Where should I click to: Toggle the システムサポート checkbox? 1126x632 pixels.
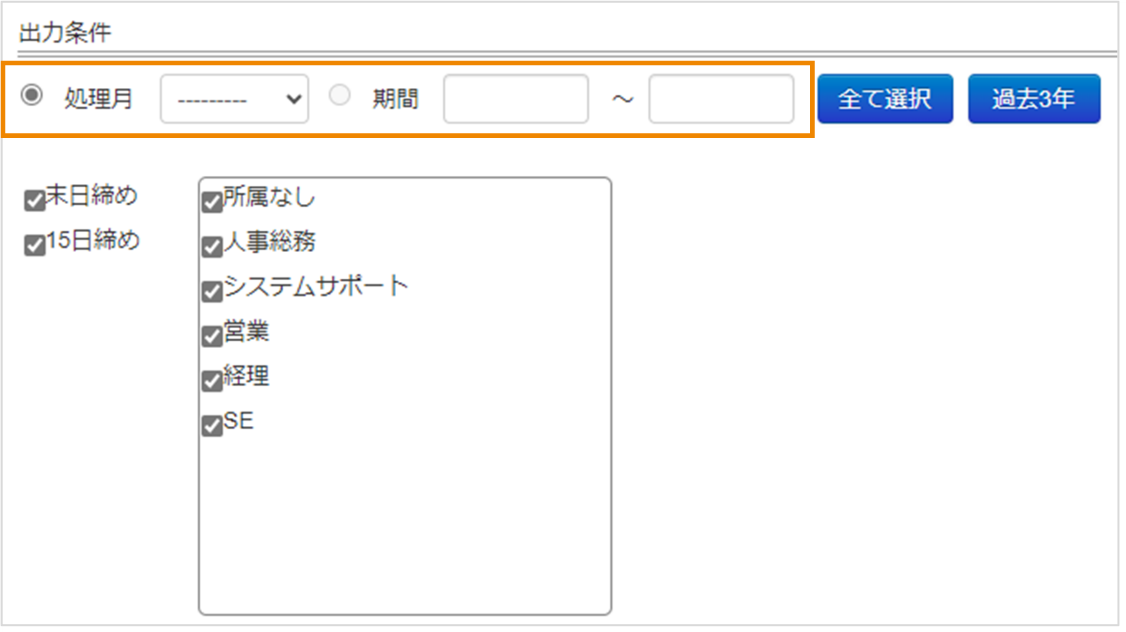[x=210, y=290]
